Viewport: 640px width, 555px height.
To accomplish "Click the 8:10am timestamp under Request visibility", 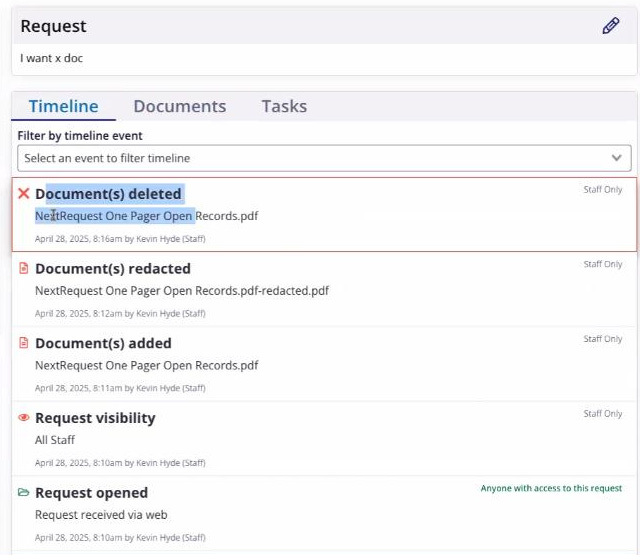I will coord(120,463).
